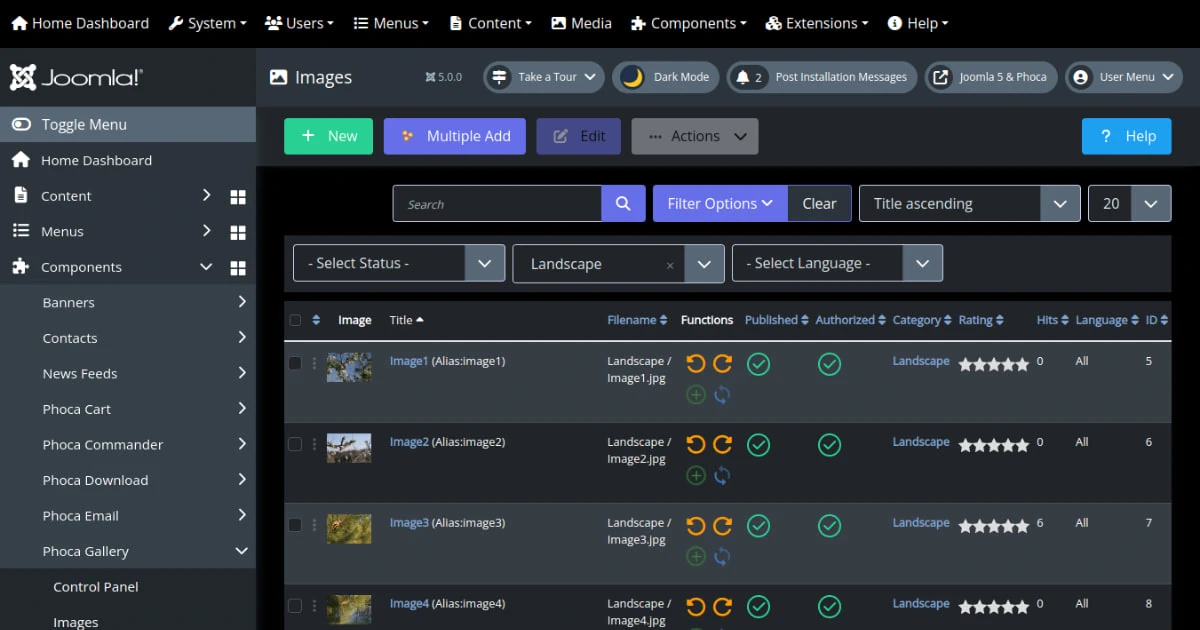1200x630 pixels.
Task: Click the Image2 thumbnail preview
Action: click(349, 448)
